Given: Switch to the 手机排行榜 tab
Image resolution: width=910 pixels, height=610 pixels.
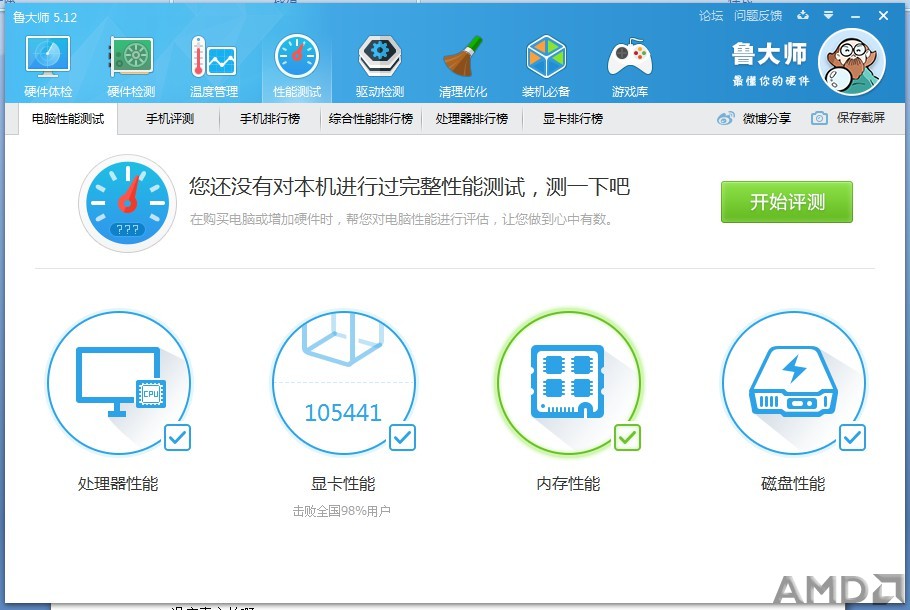Looking at the screenshot, I should [x=270, y=119].
